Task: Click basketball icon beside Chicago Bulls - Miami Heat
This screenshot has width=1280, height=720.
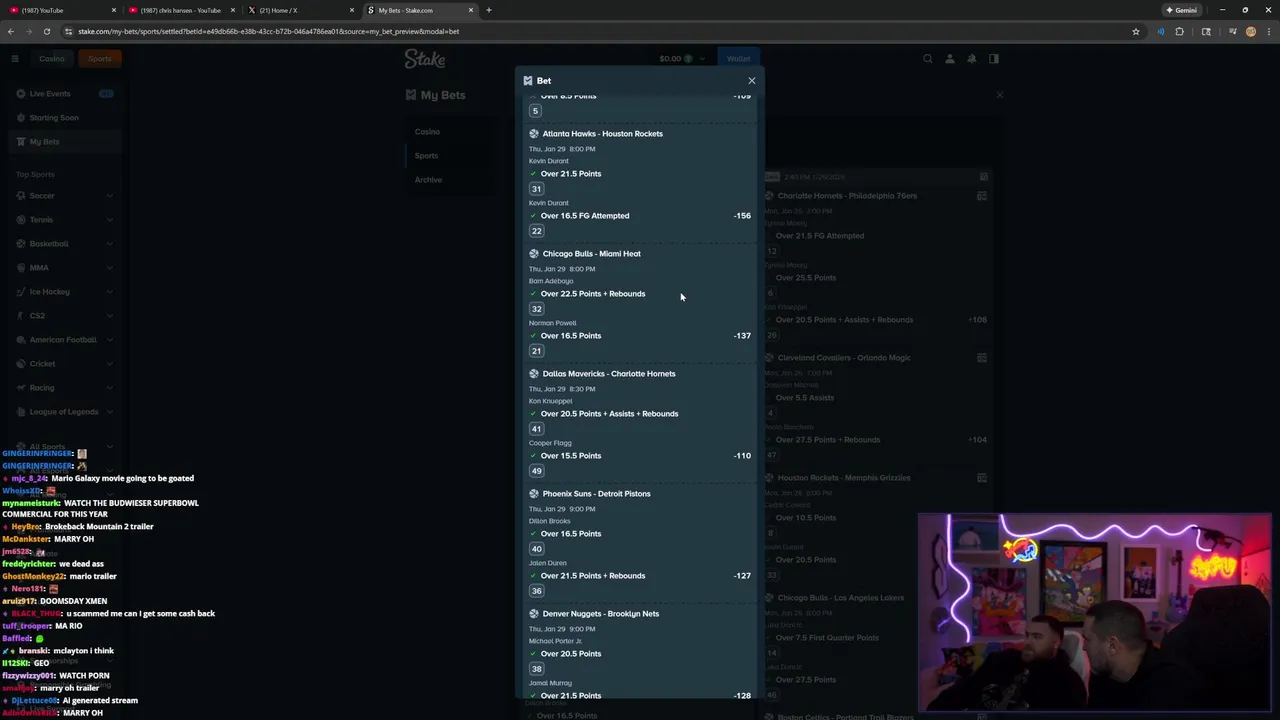Action: click(x=534, y=254)
